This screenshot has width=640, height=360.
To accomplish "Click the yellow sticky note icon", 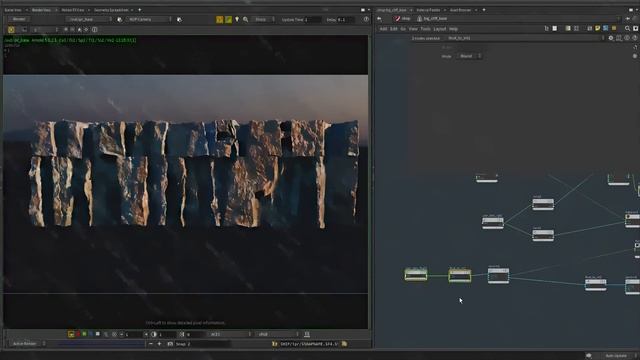I will 598,28.
